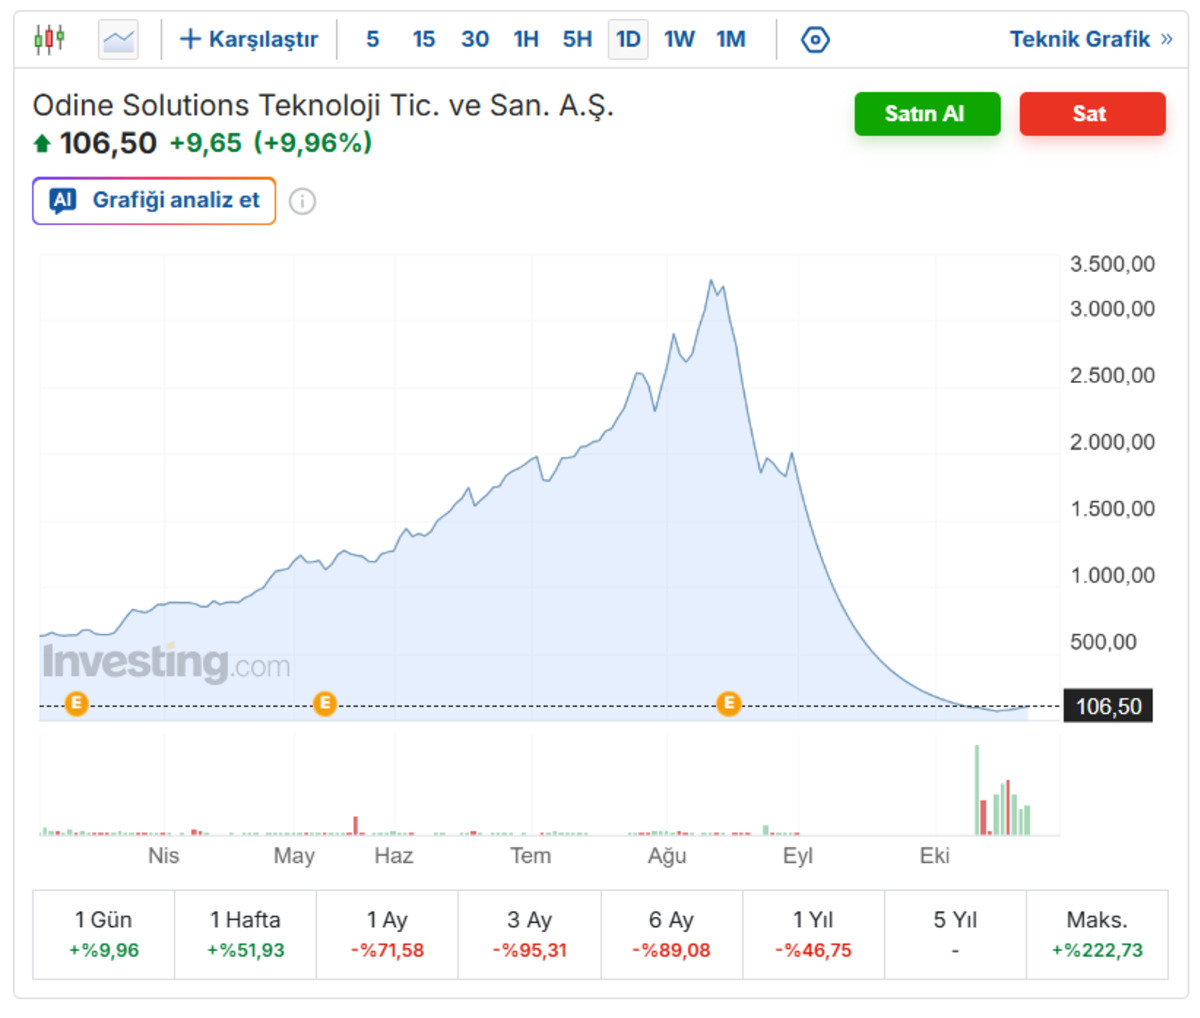Image resolution: width=1200 pixels, height=1018 pixels.
Task: Click the Nis month label
Action: pos(163,856)
